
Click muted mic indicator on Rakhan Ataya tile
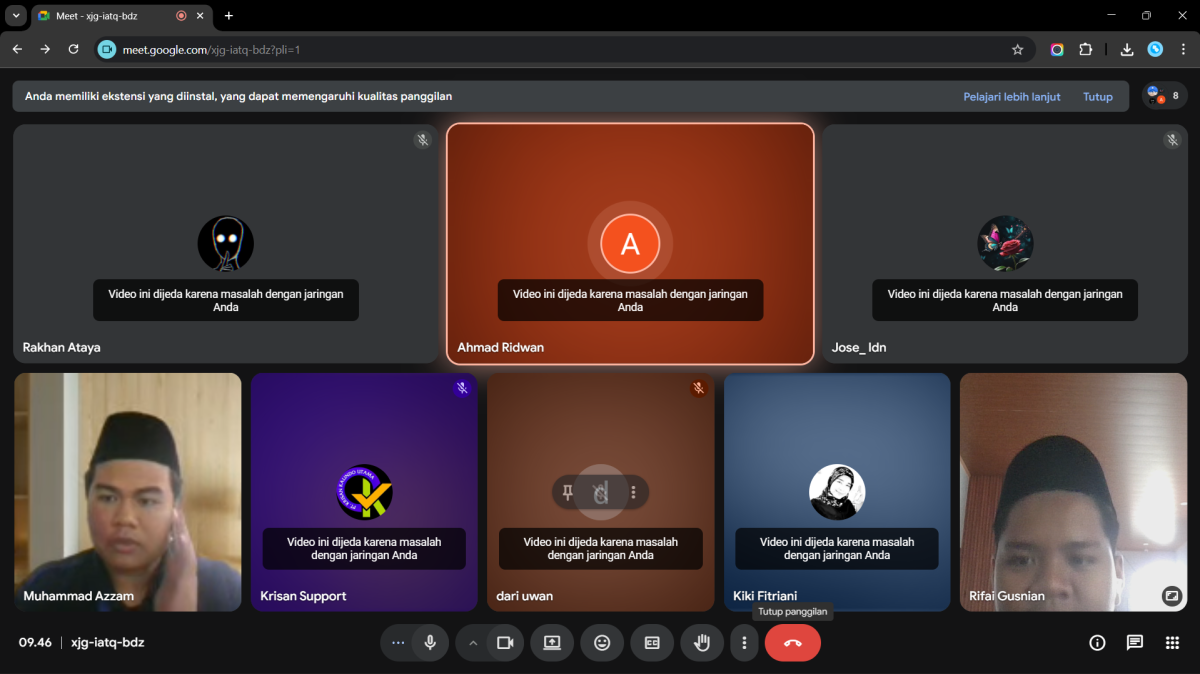pos(423,140)
